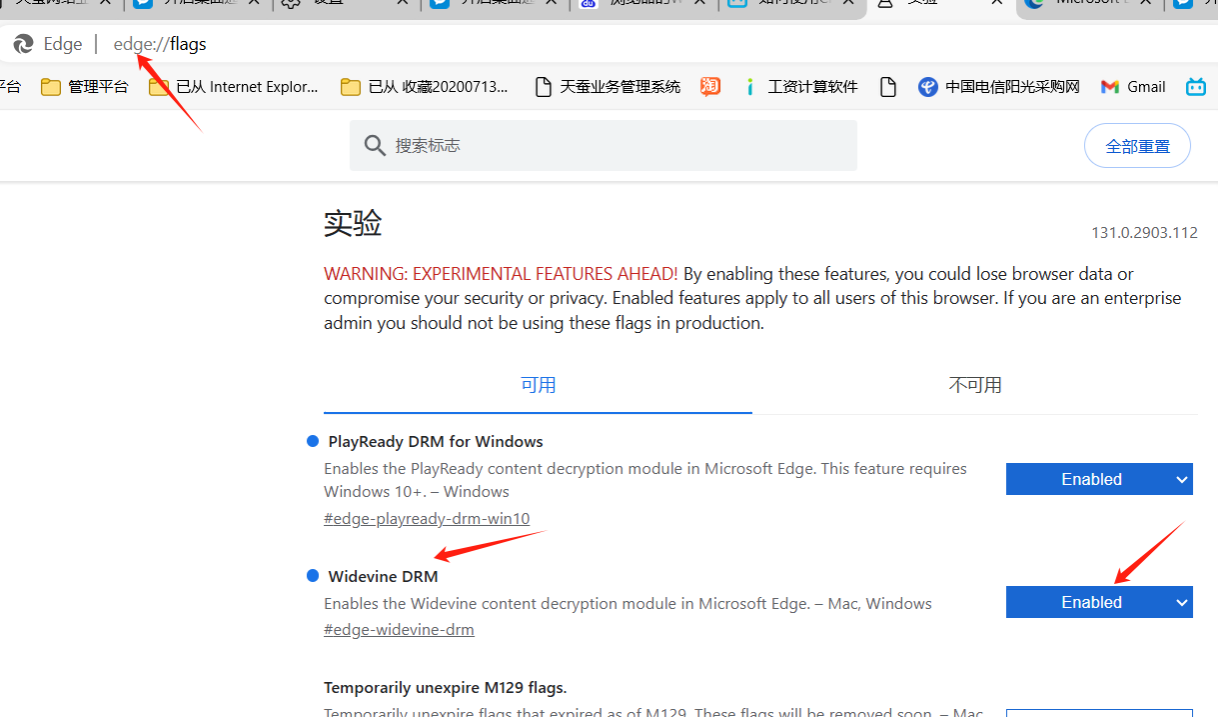Click the 全部重置 button
The width and height of the screenshot is (1218, 718).
1137,146
